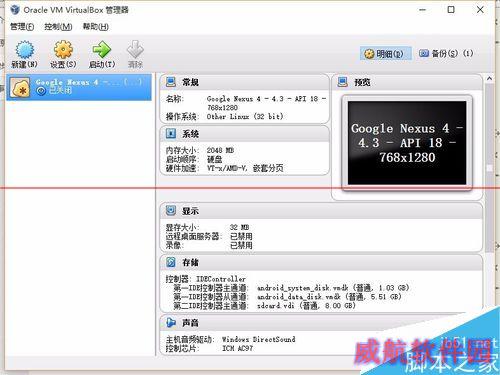The width and height of the screenshot is (500, 375).
Task: Open the Storage section header 存储
Action: point(190,263)
